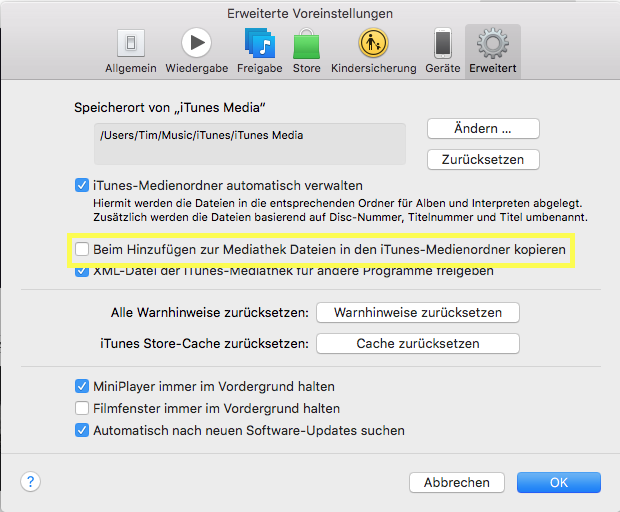Select the Erweitert gear icon
This screenshot has height=512, width=620.
click(493, 43)
